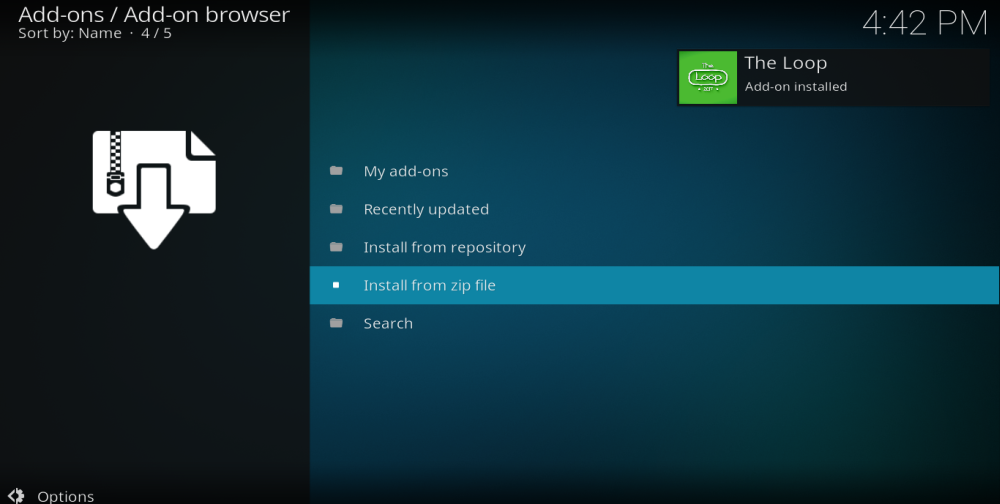Screen dimensions: 1000x504
Task: Open the Options button
Action: coord(51,496)
